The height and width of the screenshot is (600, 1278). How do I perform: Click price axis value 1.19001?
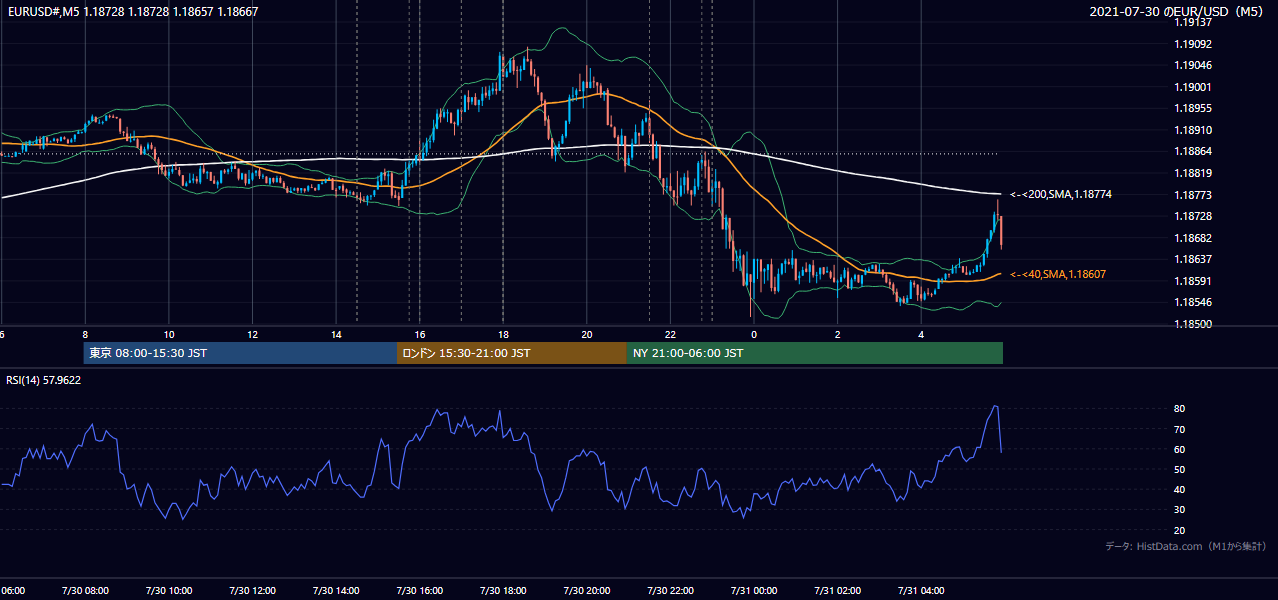1194,87
